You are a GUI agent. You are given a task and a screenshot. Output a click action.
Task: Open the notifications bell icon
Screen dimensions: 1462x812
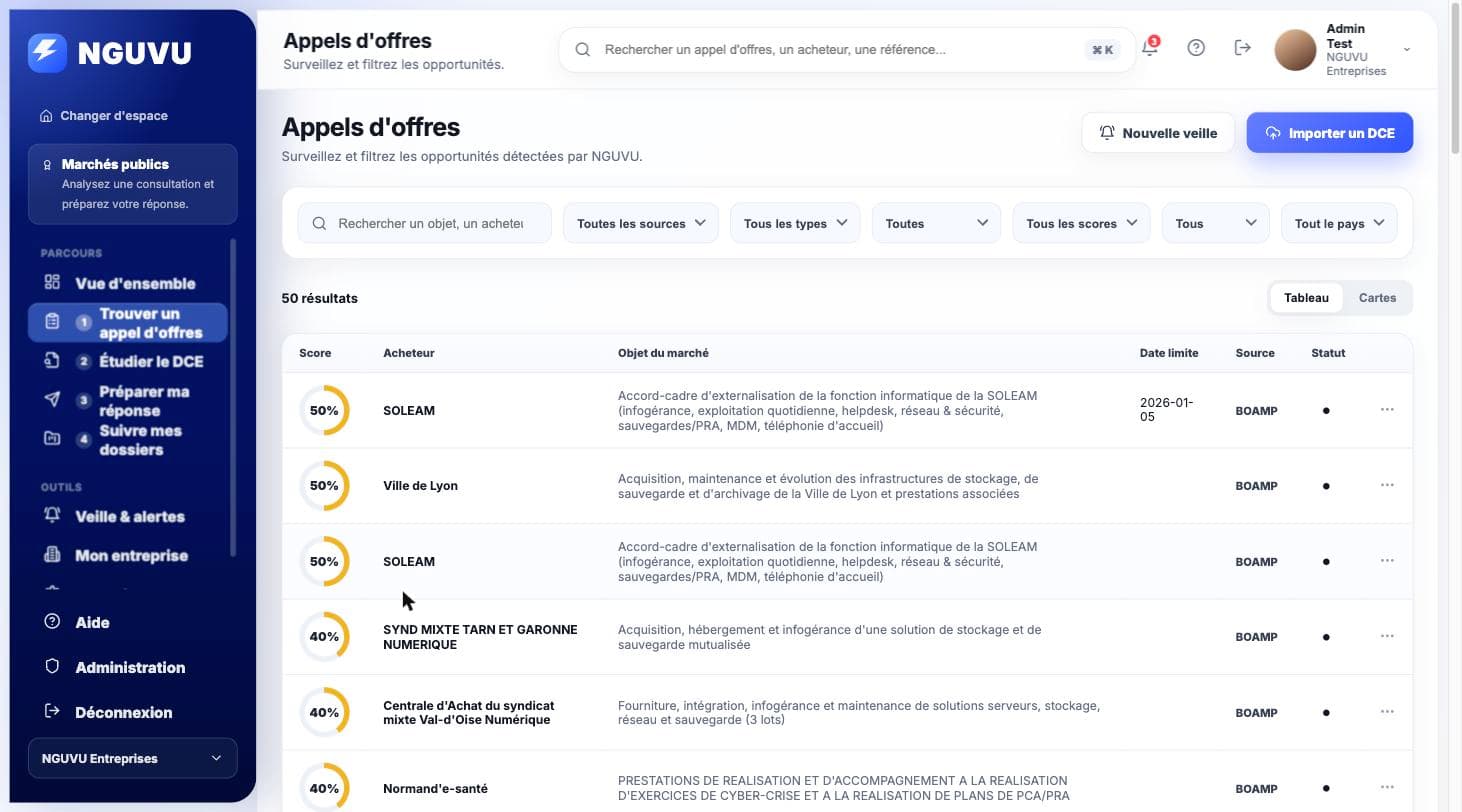(1150, 47)
